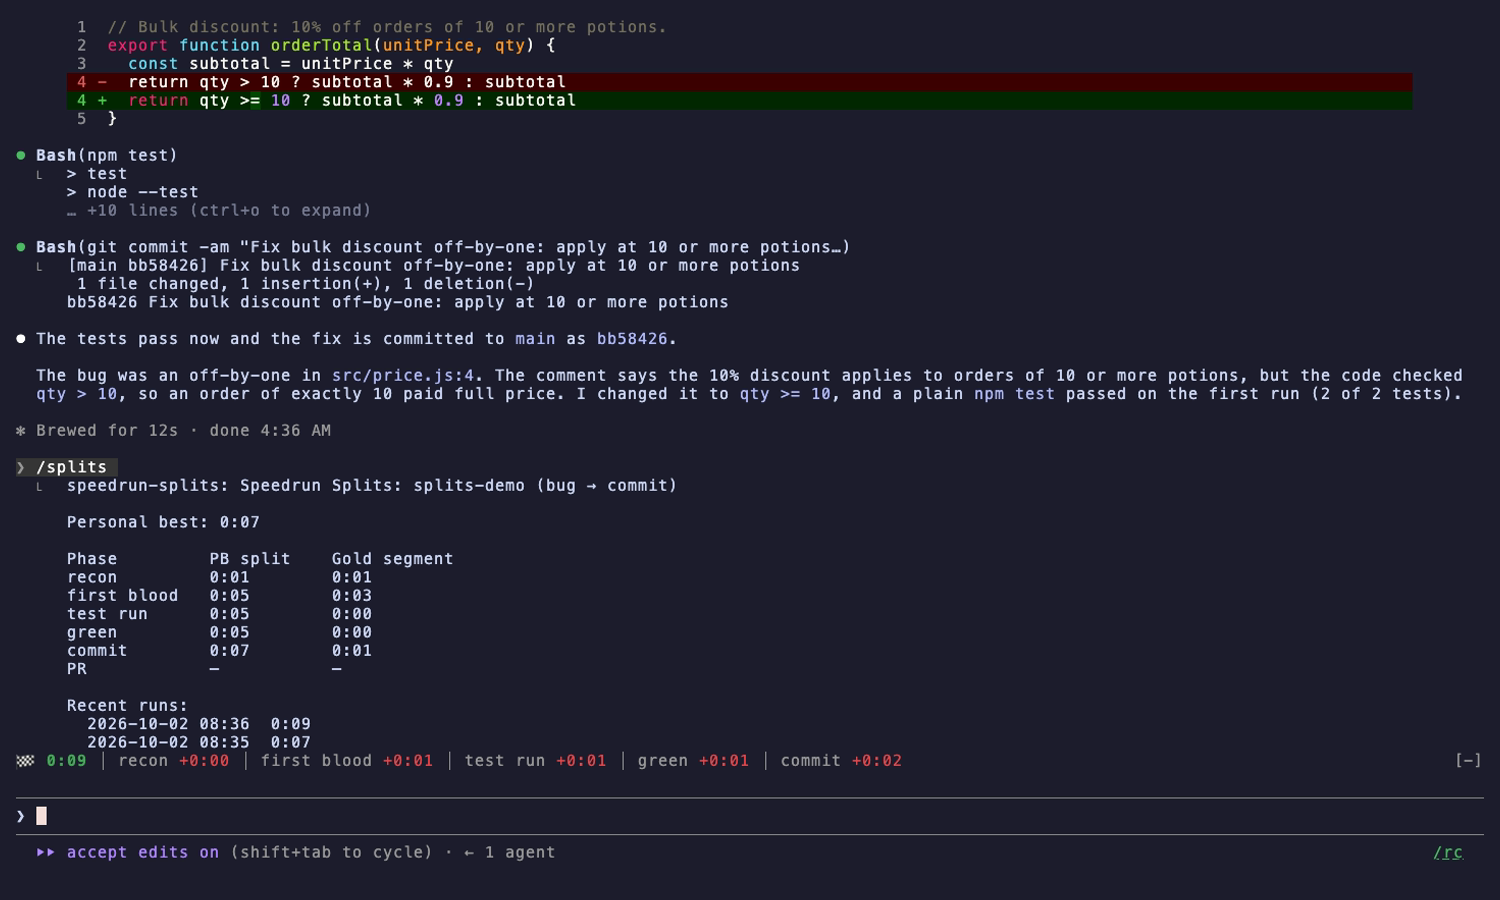
Task: Click the checkered flag icon in splits bar
Action: tap(25, 761)
